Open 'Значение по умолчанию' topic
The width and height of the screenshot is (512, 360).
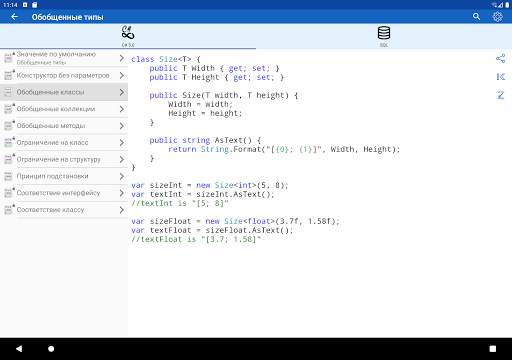(x=64, y=58)
